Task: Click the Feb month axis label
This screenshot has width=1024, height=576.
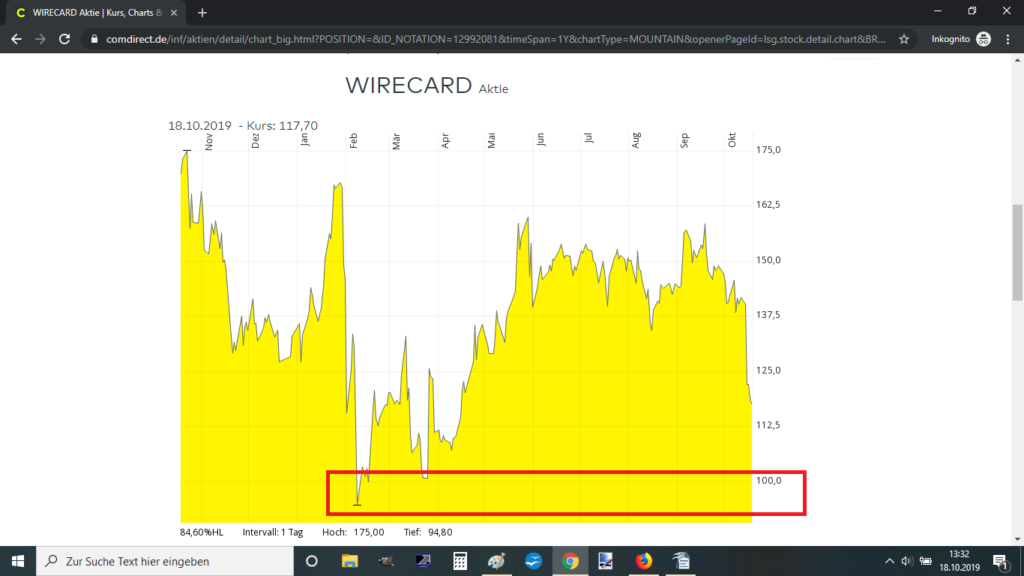Action: 353,140
